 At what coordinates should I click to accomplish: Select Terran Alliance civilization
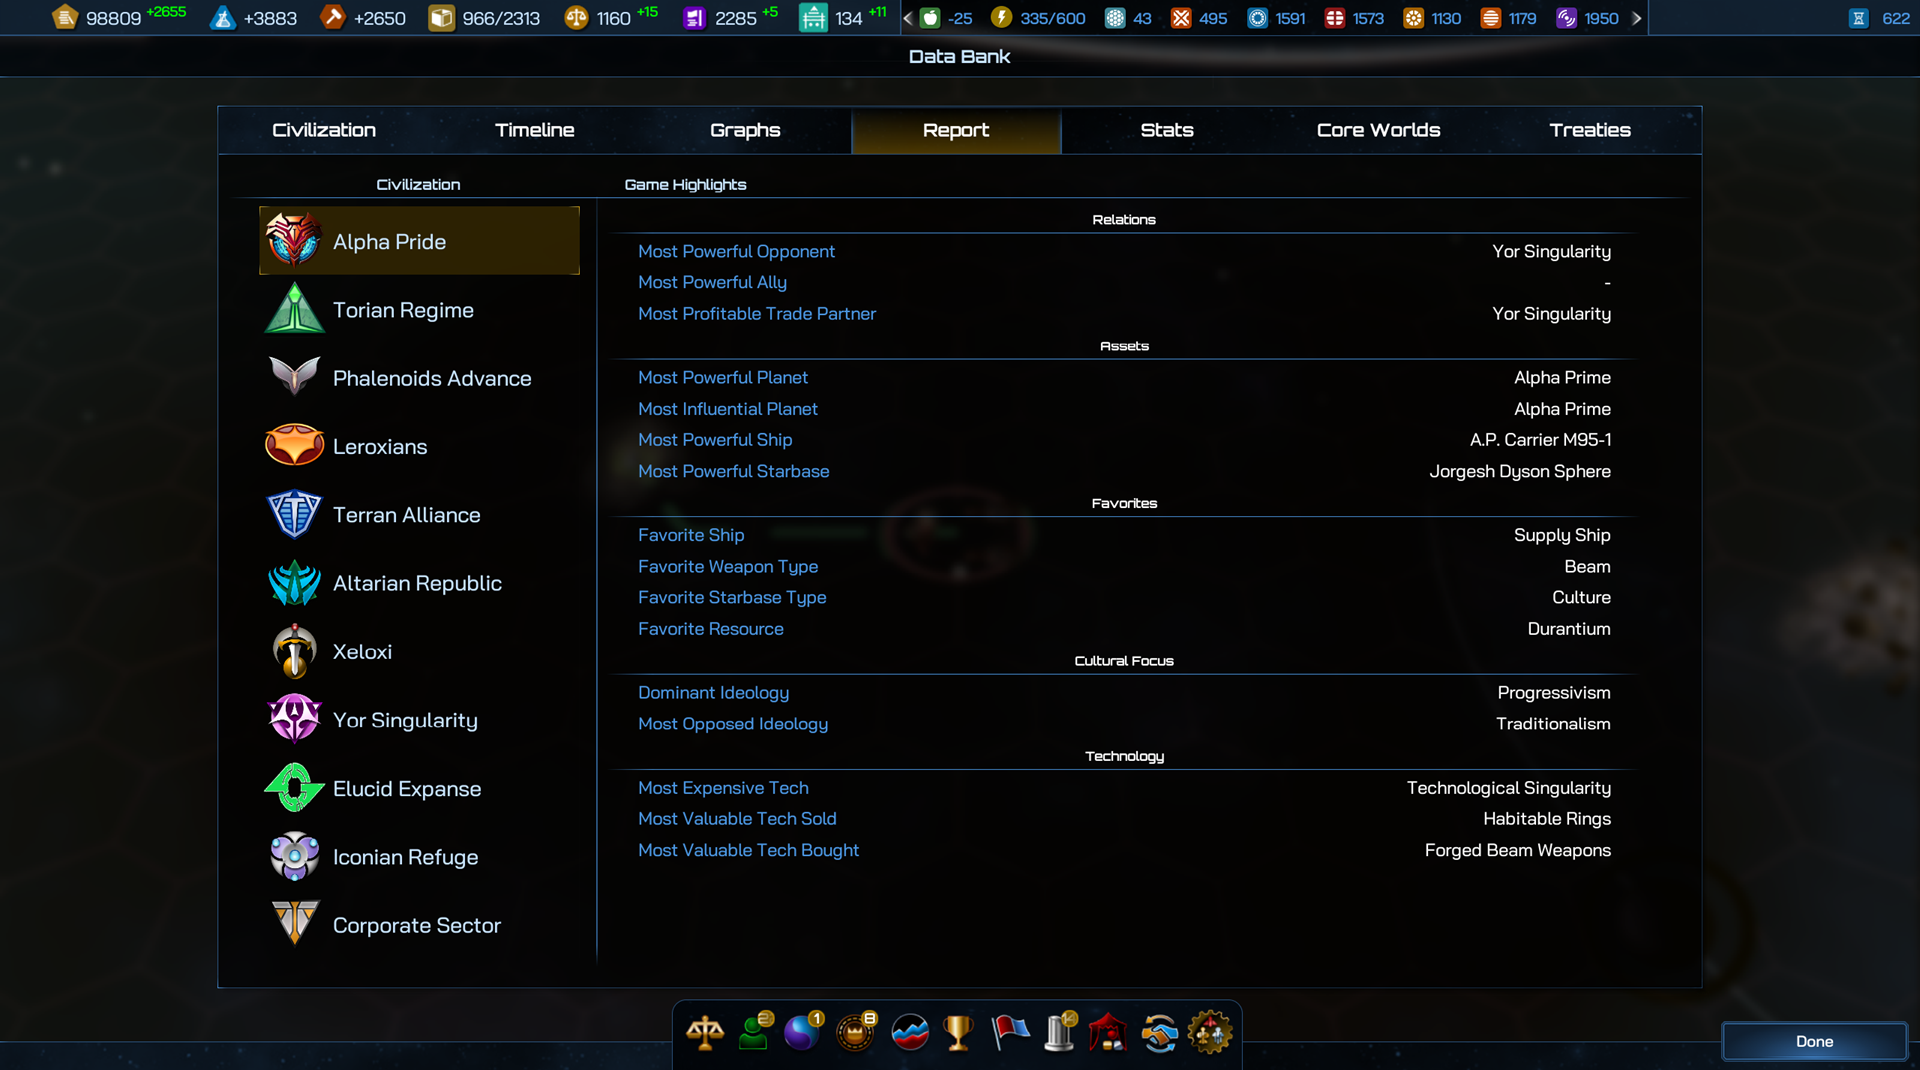406,515
